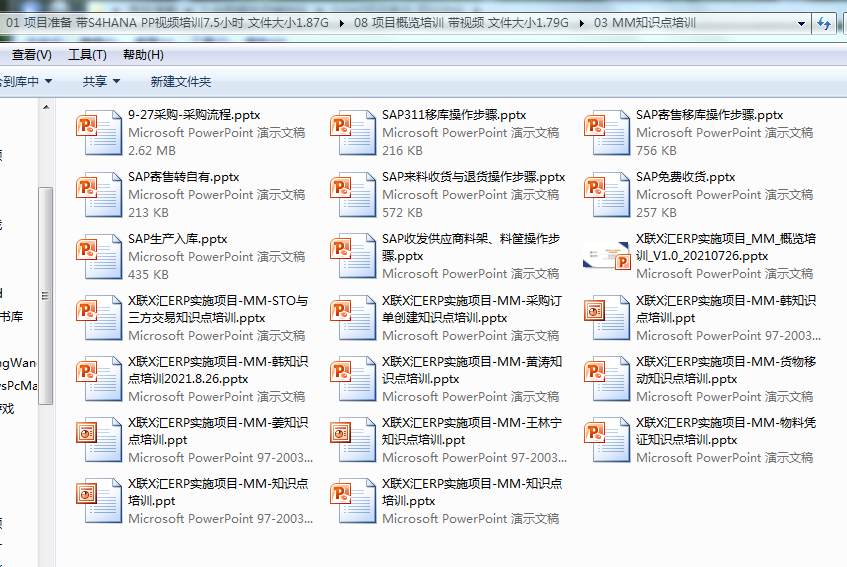Select the MM-韩知识点培训.ppt file icon
847x567 pixels.
(607, 318)
